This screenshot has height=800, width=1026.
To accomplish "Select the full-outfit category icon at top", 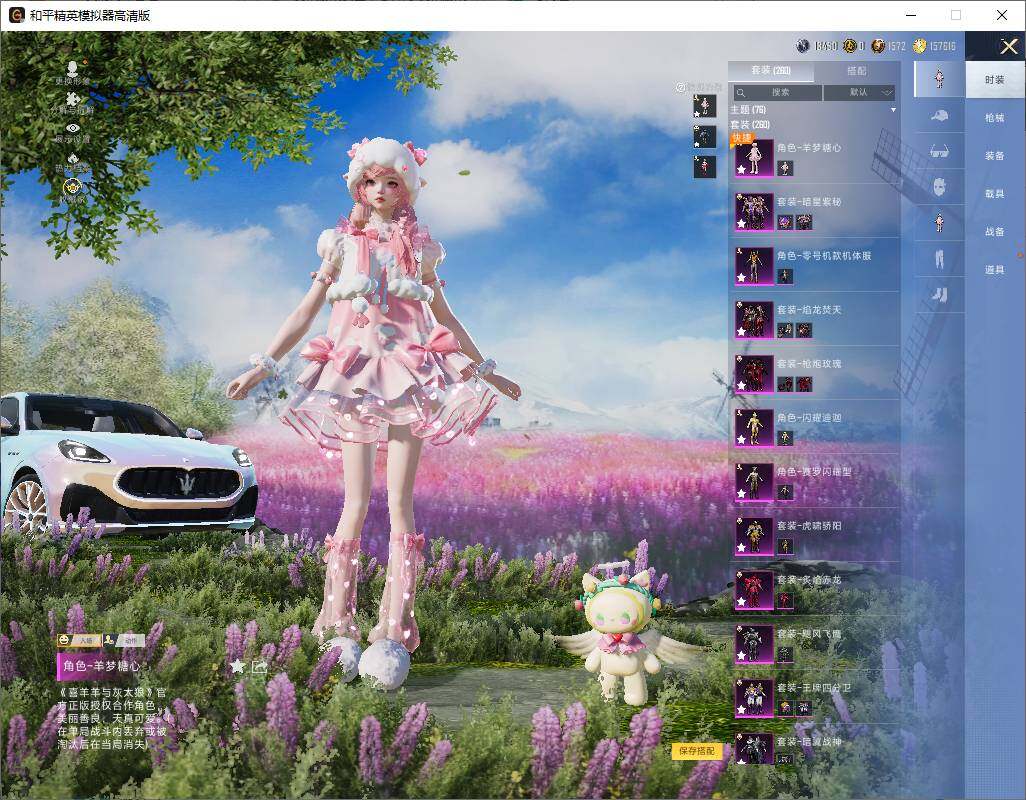I will click(x=939, y=78).
